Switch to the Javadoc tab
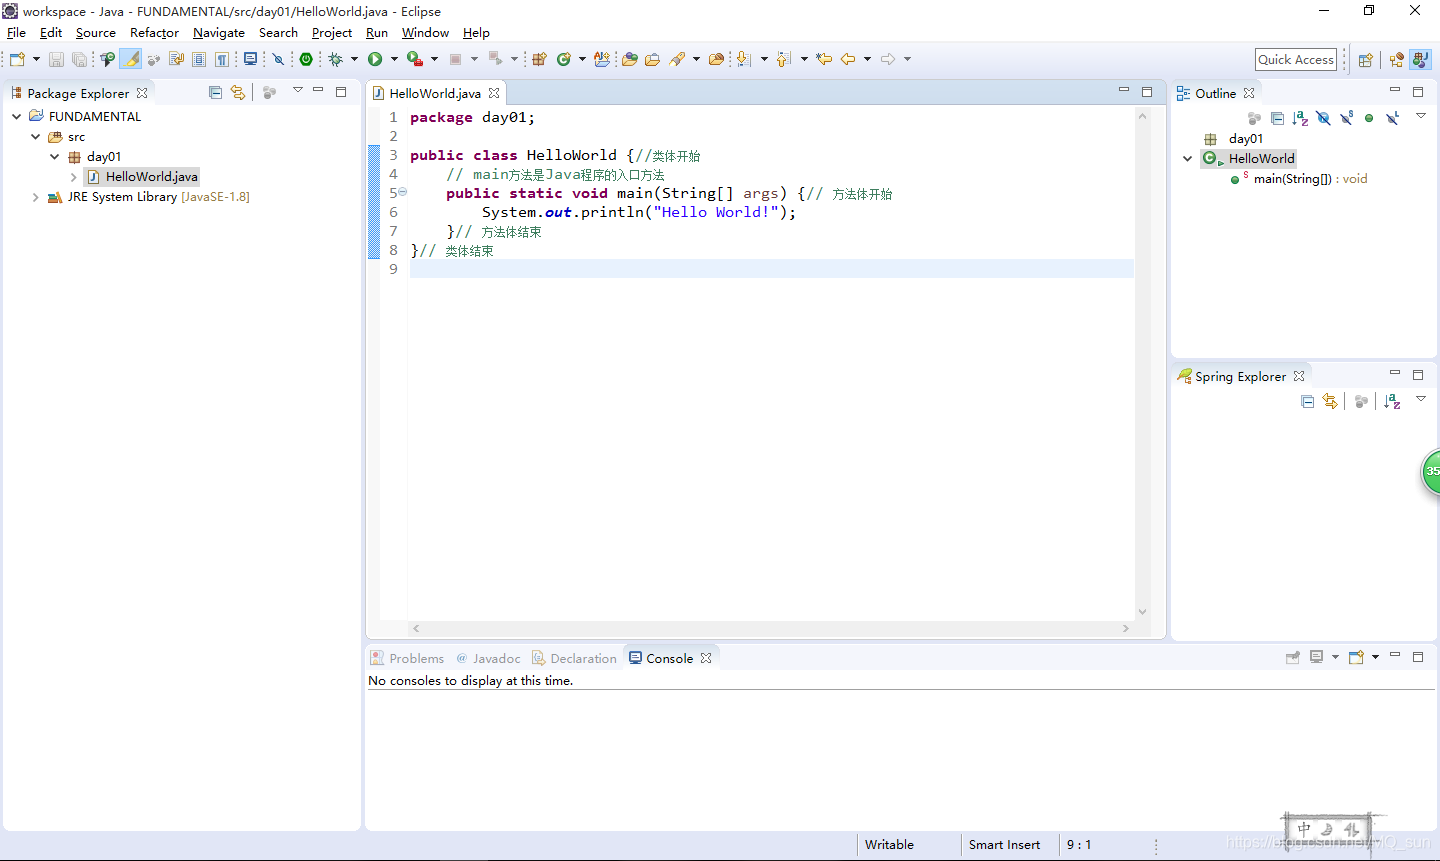1440x861 pixels. (x=489, y=658)
